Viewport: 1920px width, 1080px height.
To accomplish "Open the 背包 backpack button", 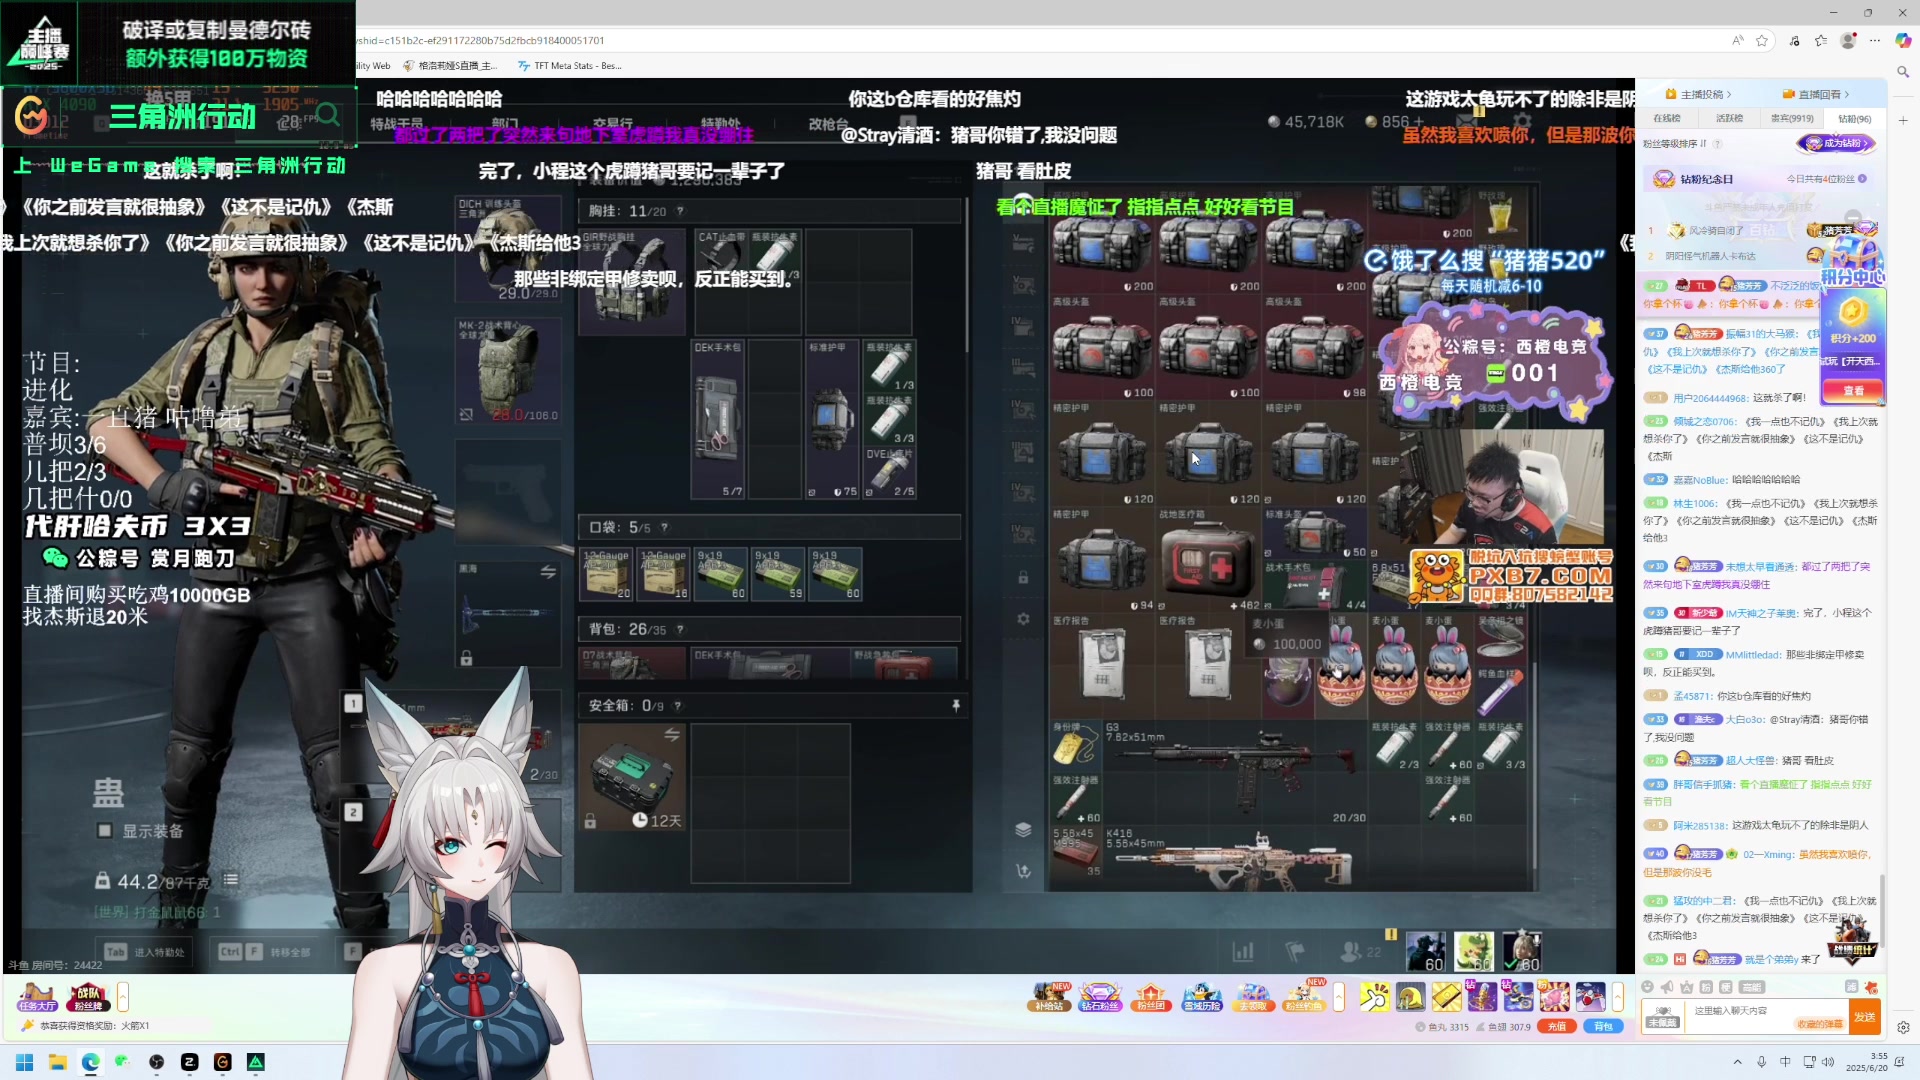I will [1603, 1026].
